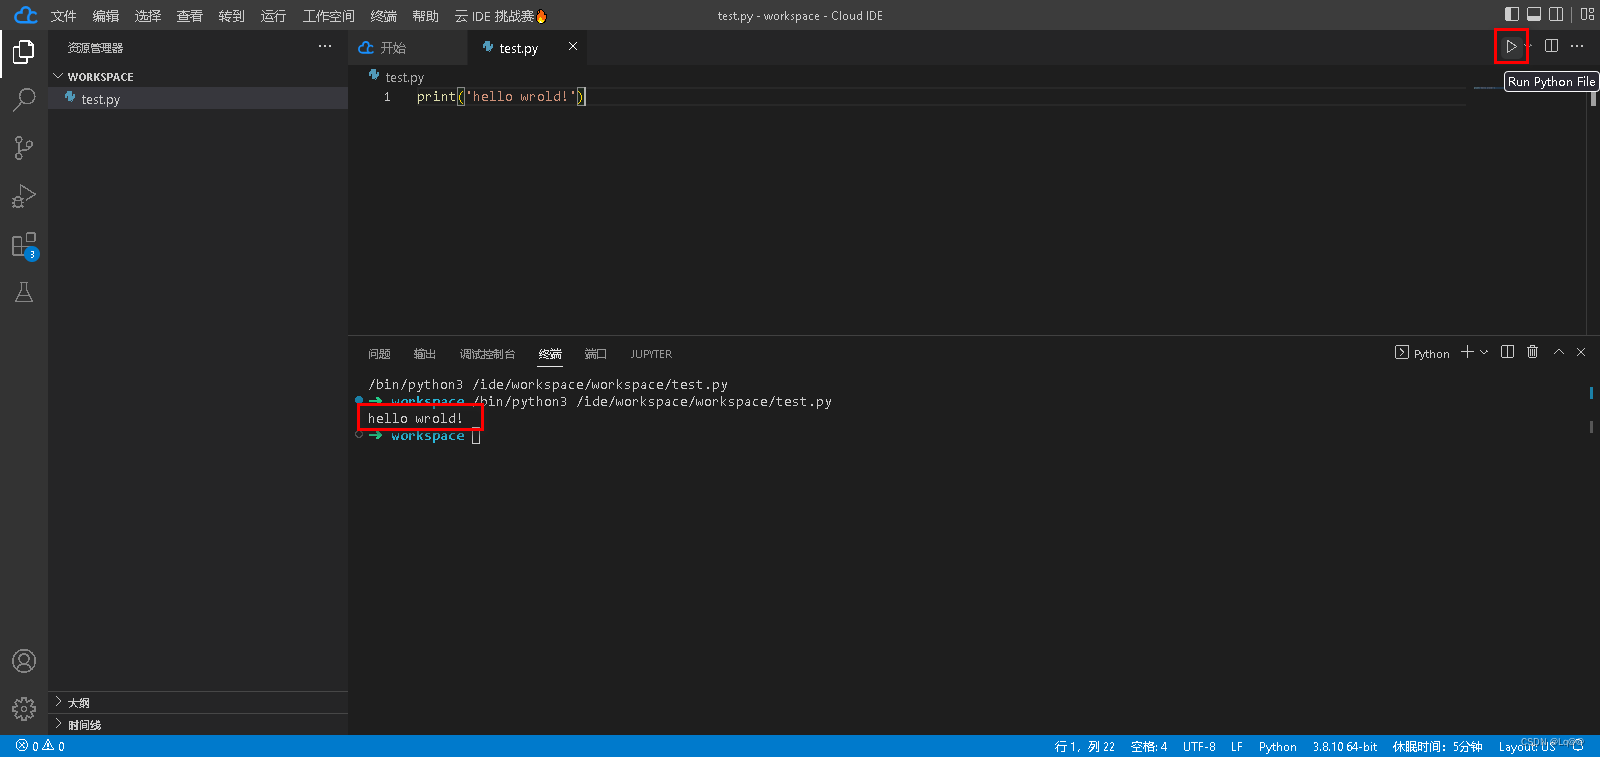
Task: Open the Search view in activity bar
Action: point(24,99)
